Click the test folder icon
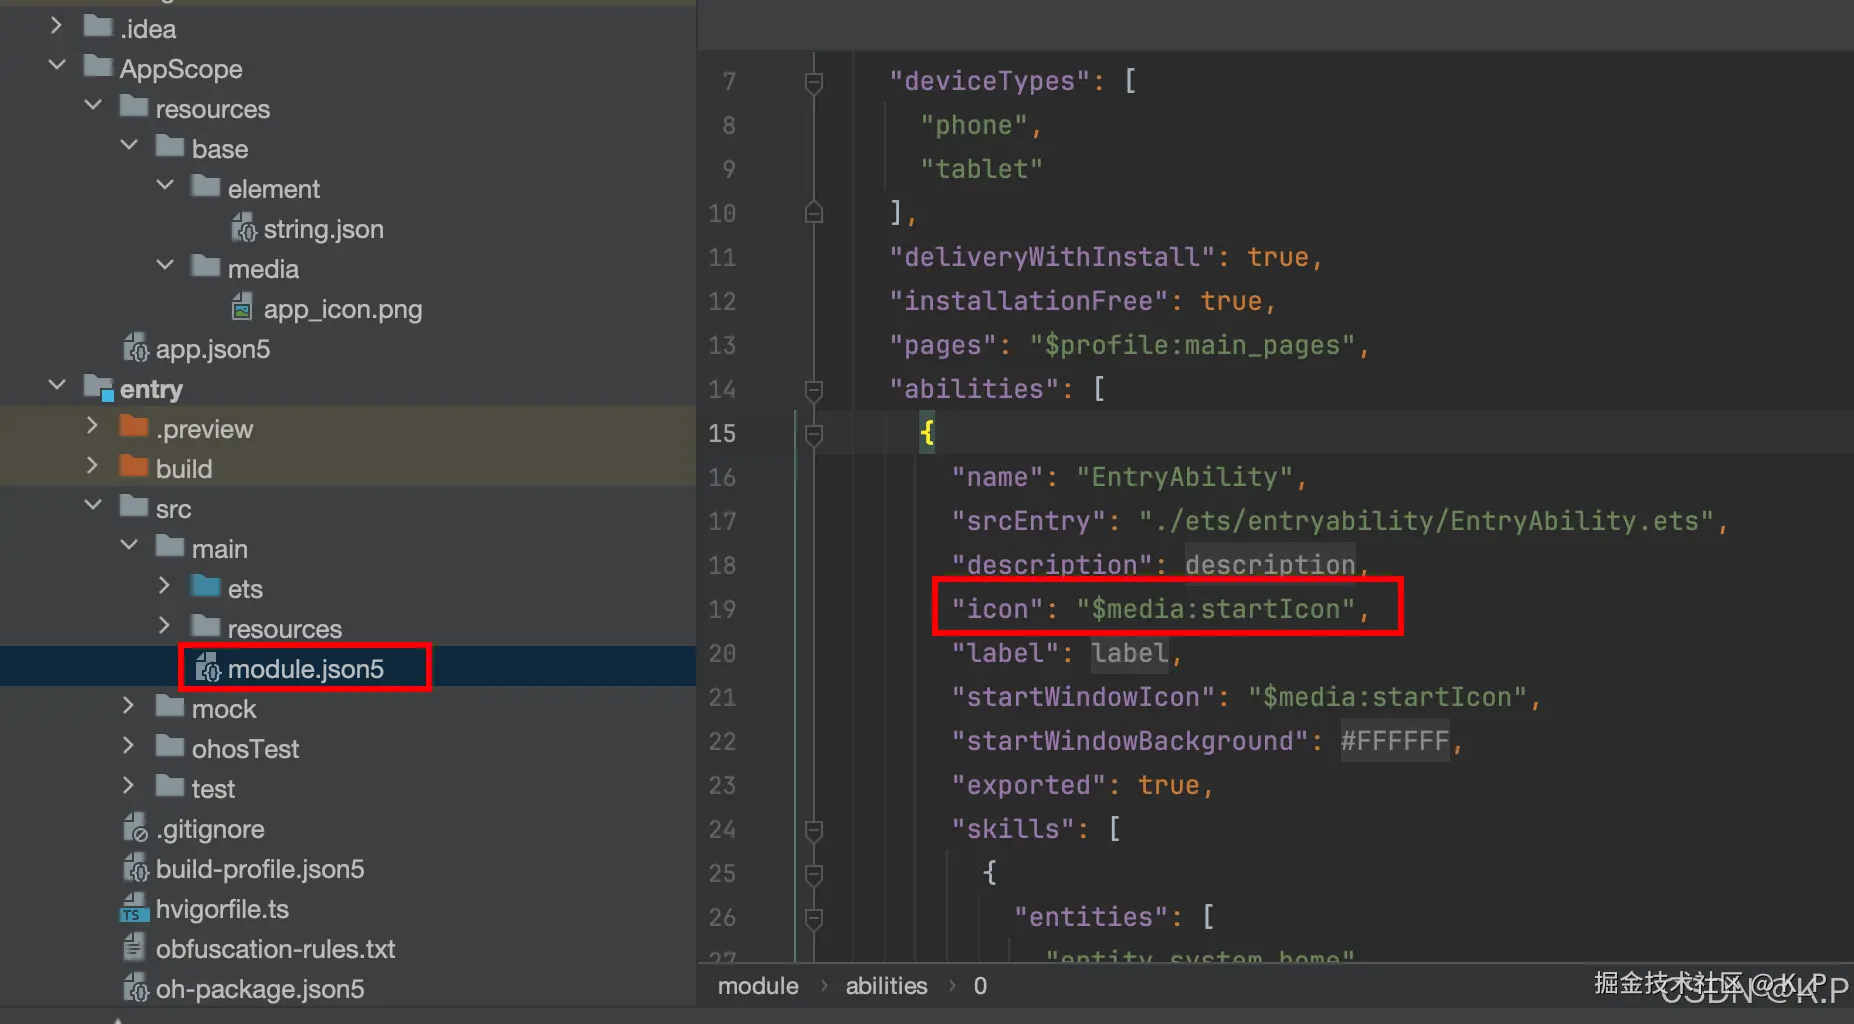This screenshot has height=1024, width=1854. [x=170, y=786]
